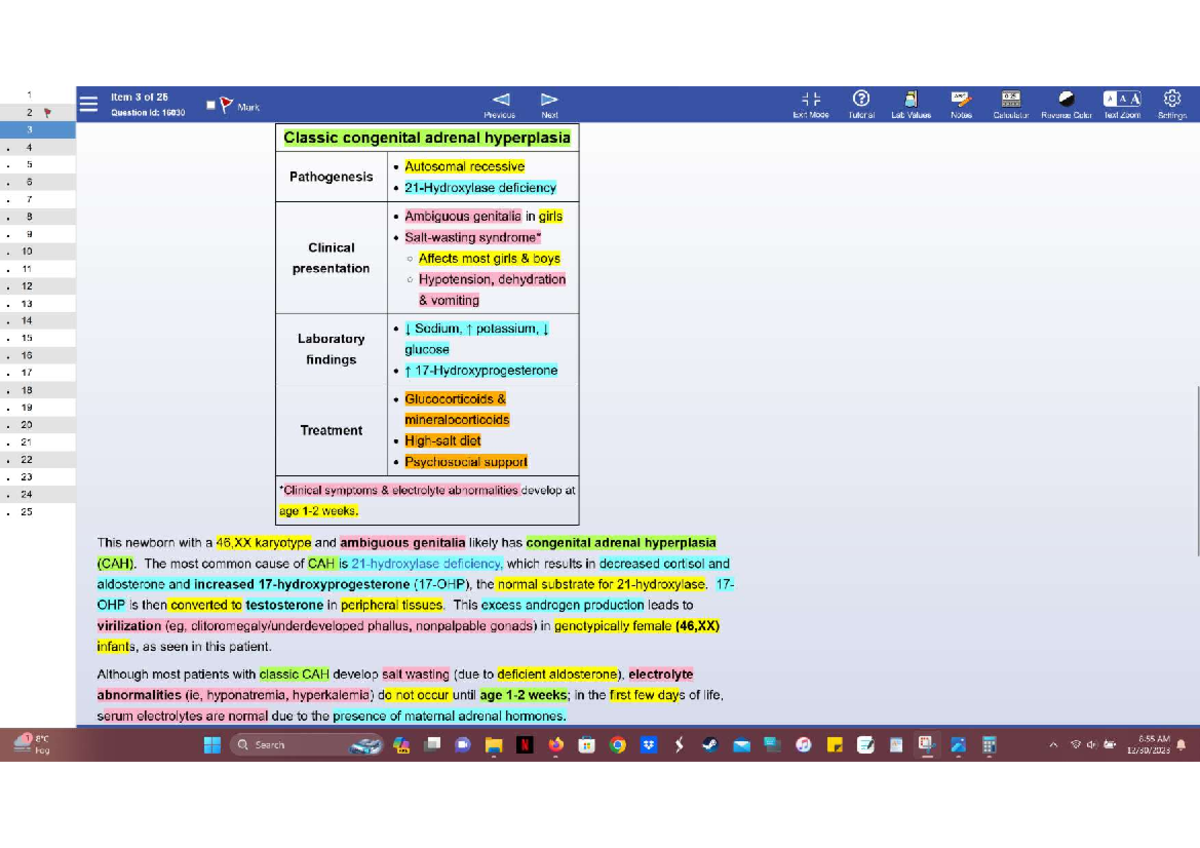Toggle the question list sidebar with hamburger icon

88,102
